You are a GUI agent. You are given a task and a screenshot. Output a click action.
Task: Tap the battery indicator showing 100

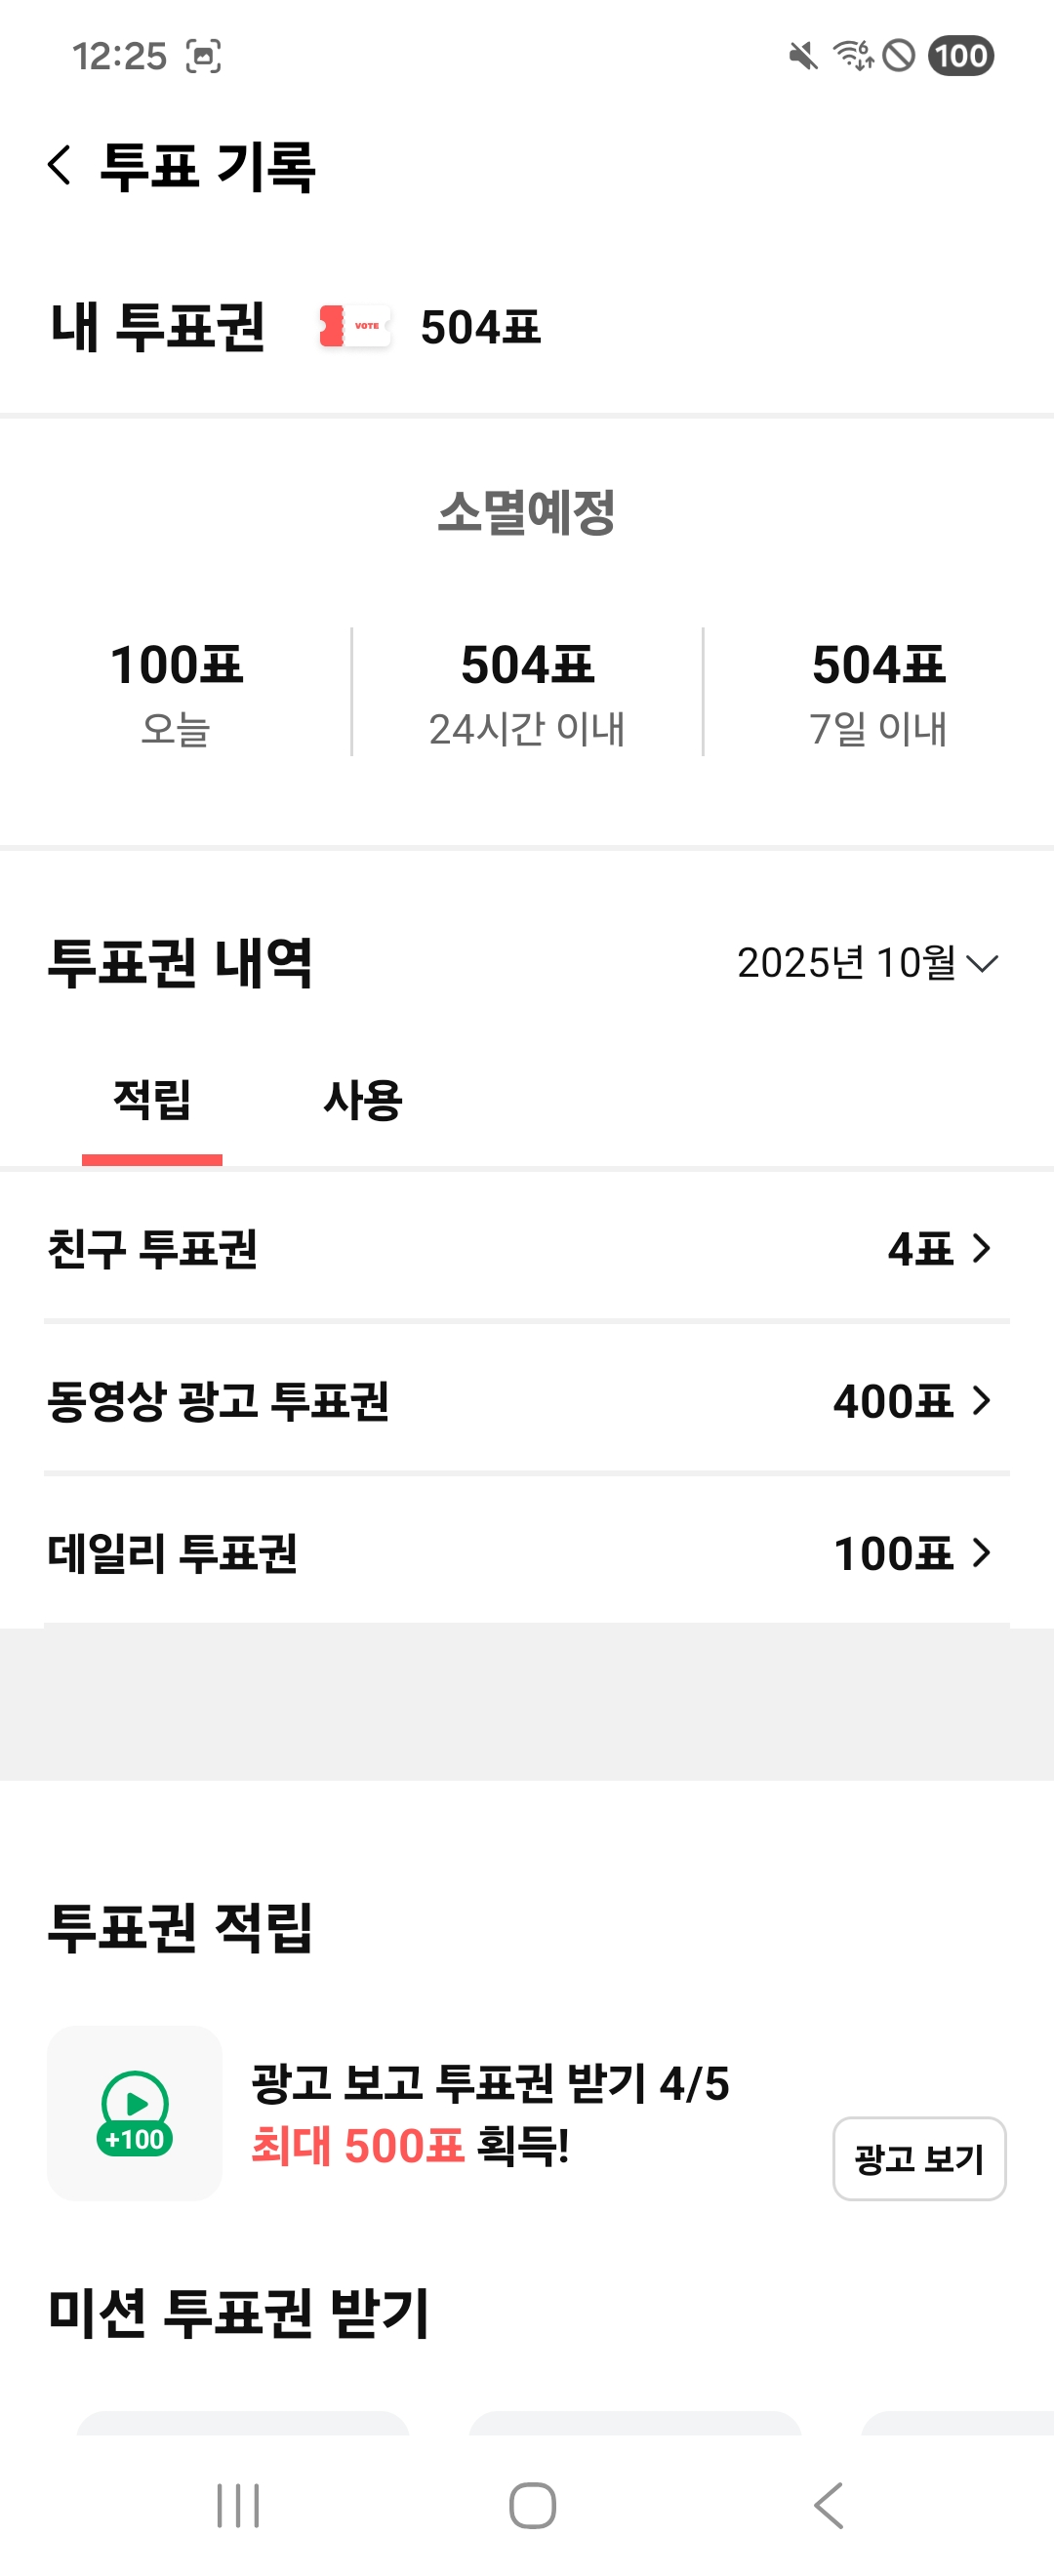pos(960,56)
